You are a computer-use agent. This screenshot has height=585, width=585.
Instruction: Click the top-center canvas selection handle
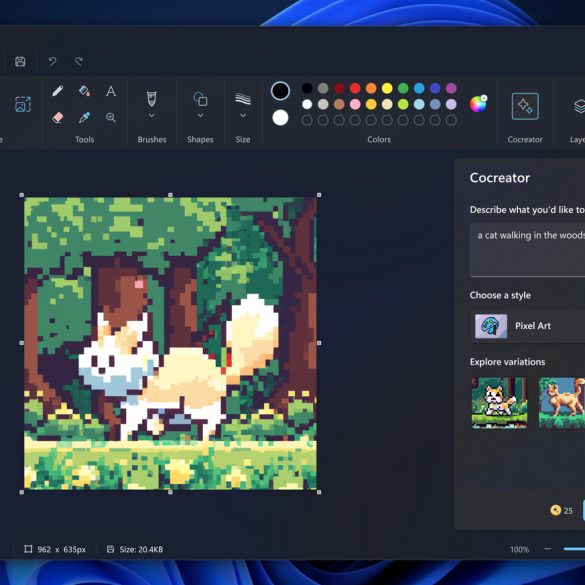coord(170,195)
